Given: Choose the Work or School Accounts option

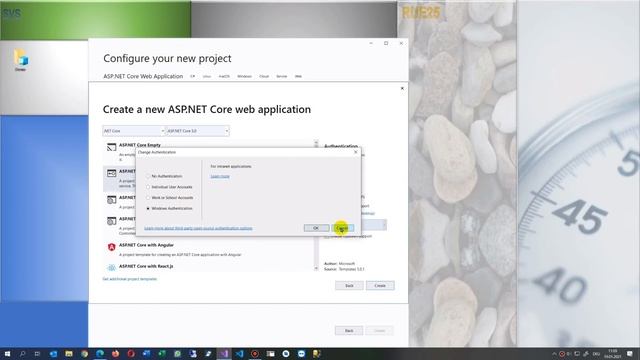Looking at the screenshot, I should tap(148, 198).
